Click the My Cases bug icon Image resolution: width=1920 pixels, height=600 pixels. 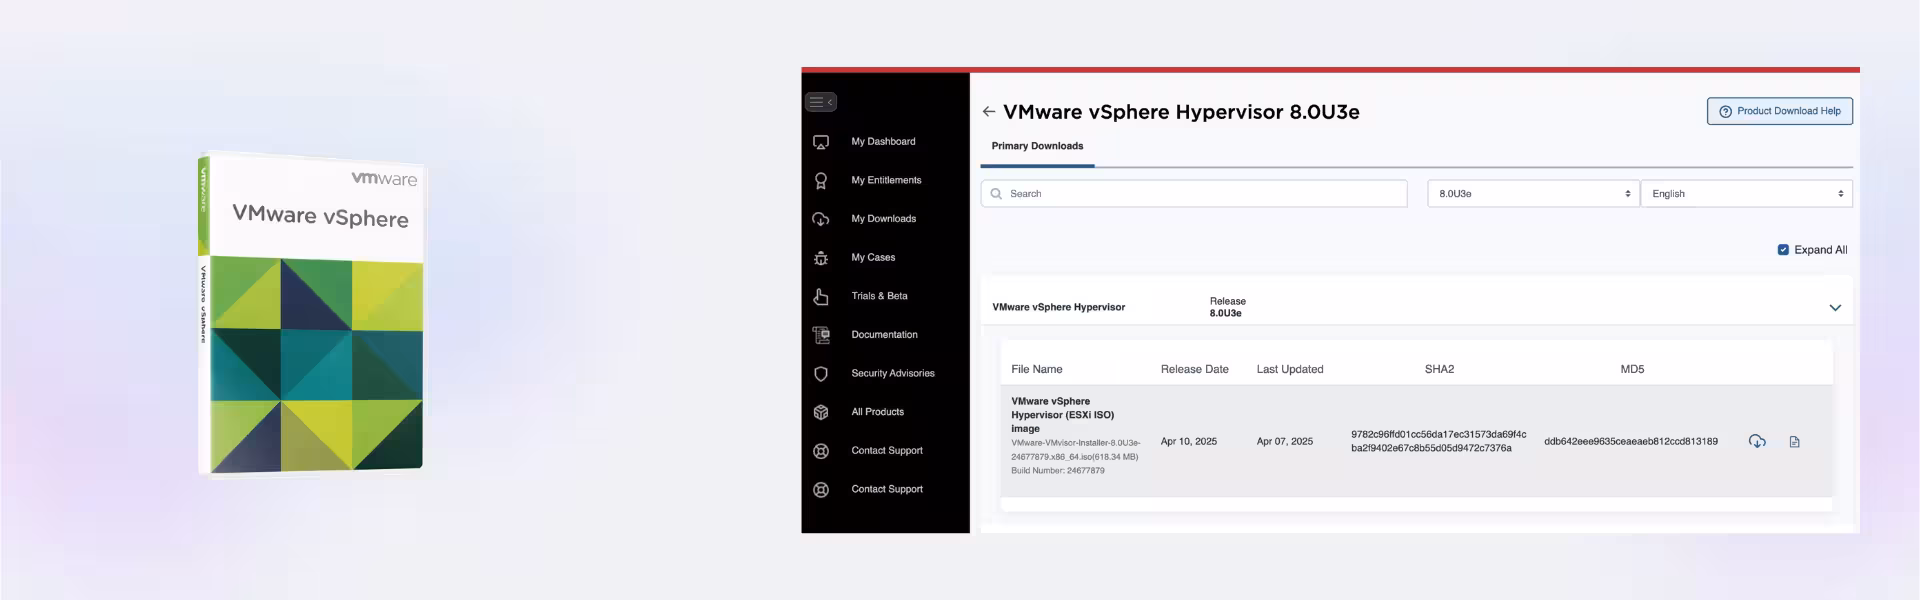[821, 258]
